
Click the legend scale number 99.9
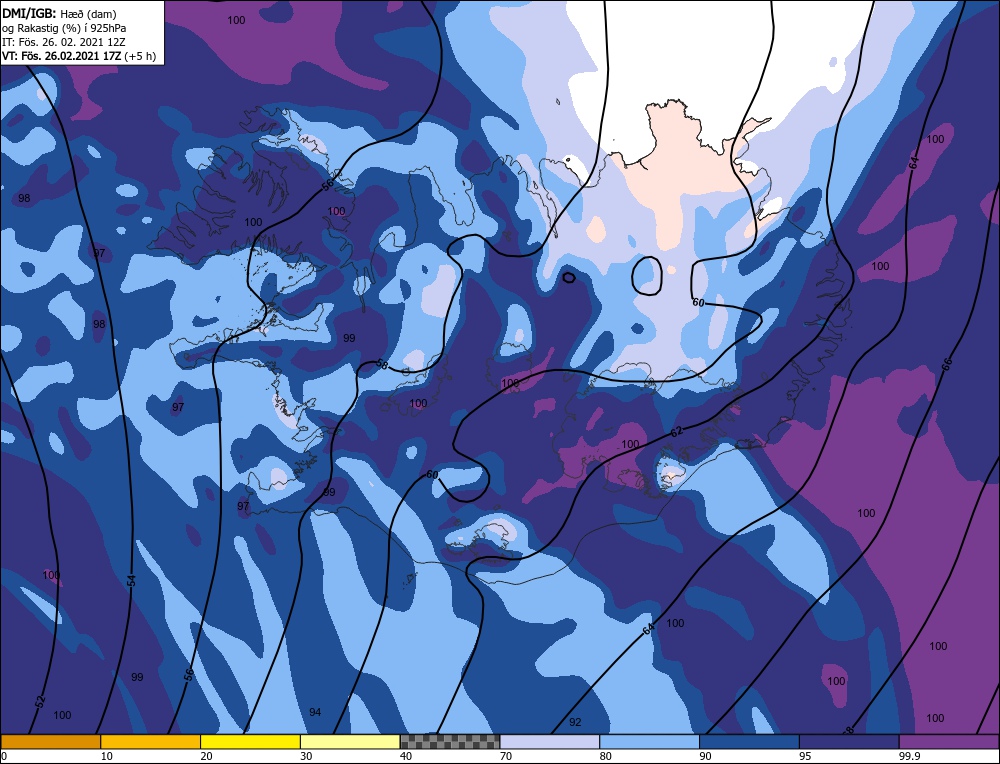click(909, 756)
